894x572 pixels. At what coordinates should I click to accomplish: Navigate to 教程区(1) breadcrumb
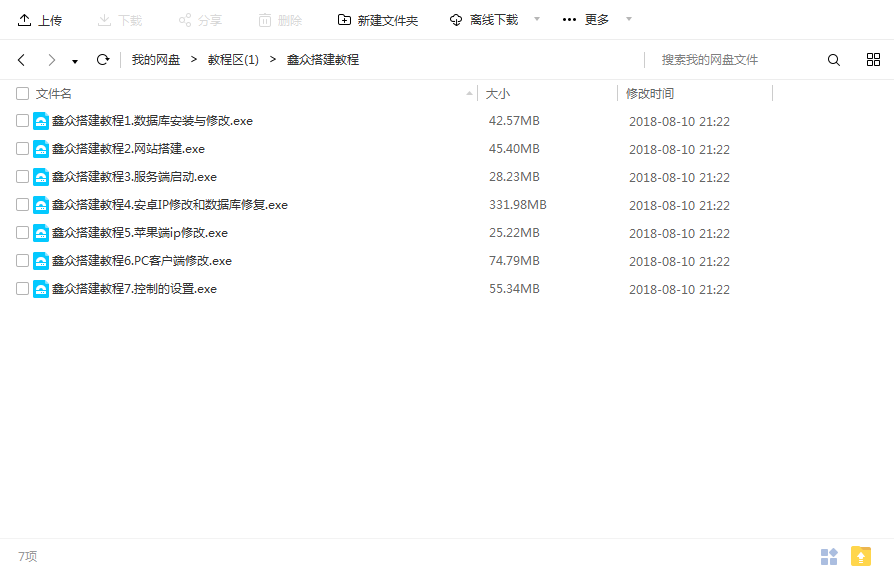pos(233,60)
